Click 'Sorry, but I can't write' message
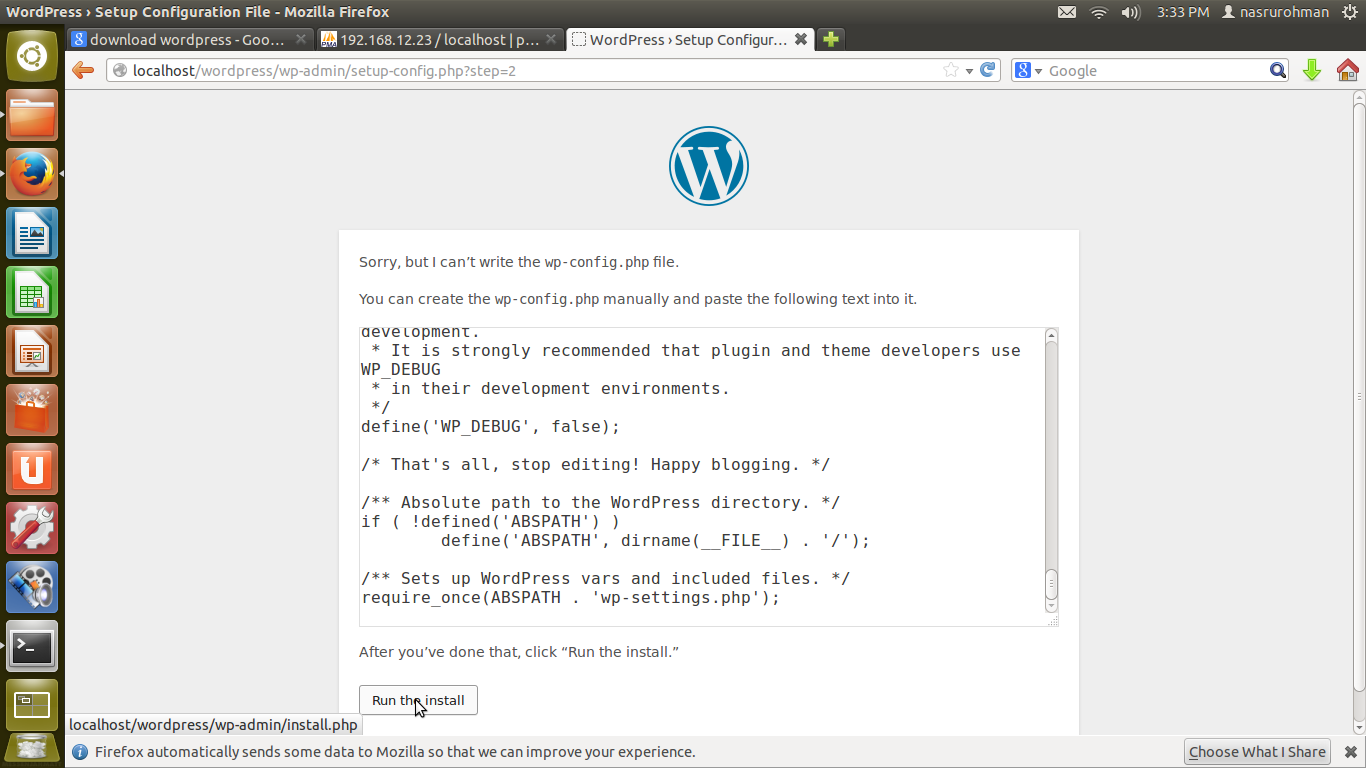Screen dimensions: 1366x768 tap(519, 262)
